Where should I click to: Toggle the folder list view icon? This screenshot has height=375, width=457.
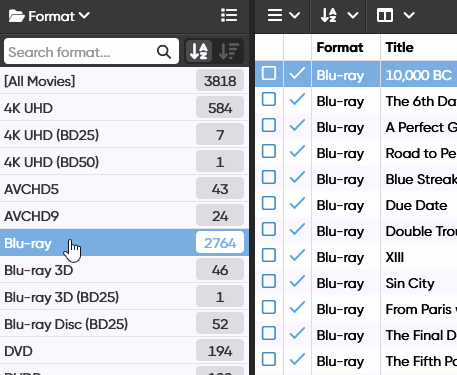pos(229,15)
